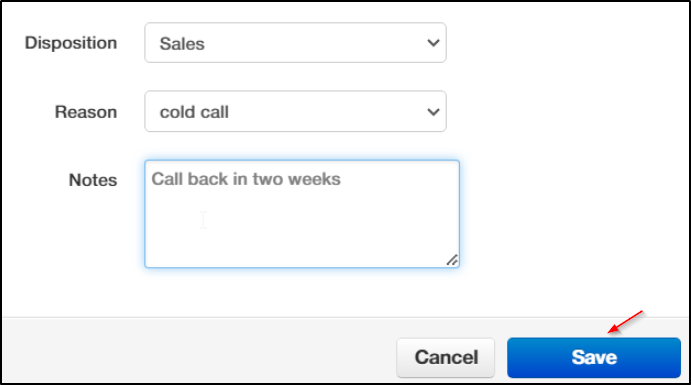Click the blank area right of Notes box
The width and height of the screenshot is (691, 385).
pyautogui.click(x=573, y=214)
